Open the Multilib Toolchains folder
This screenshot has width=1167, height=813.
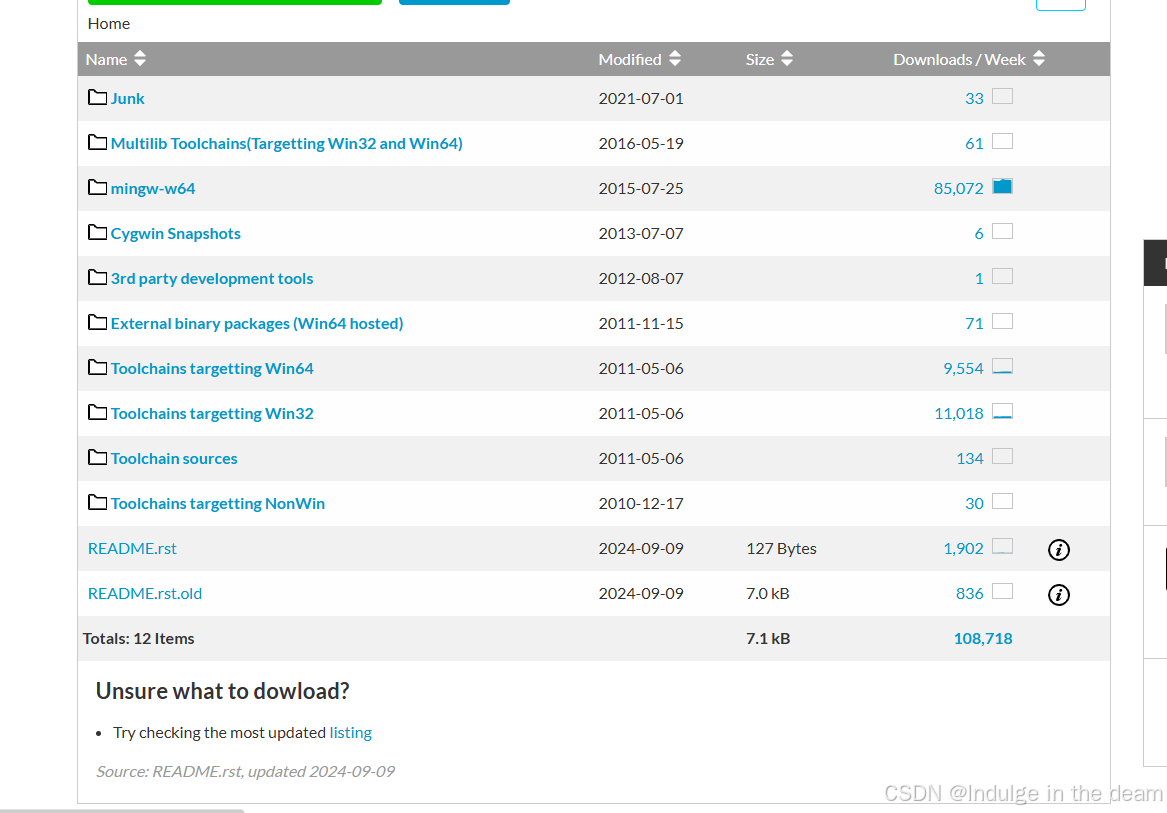click(x=286, y=143)
